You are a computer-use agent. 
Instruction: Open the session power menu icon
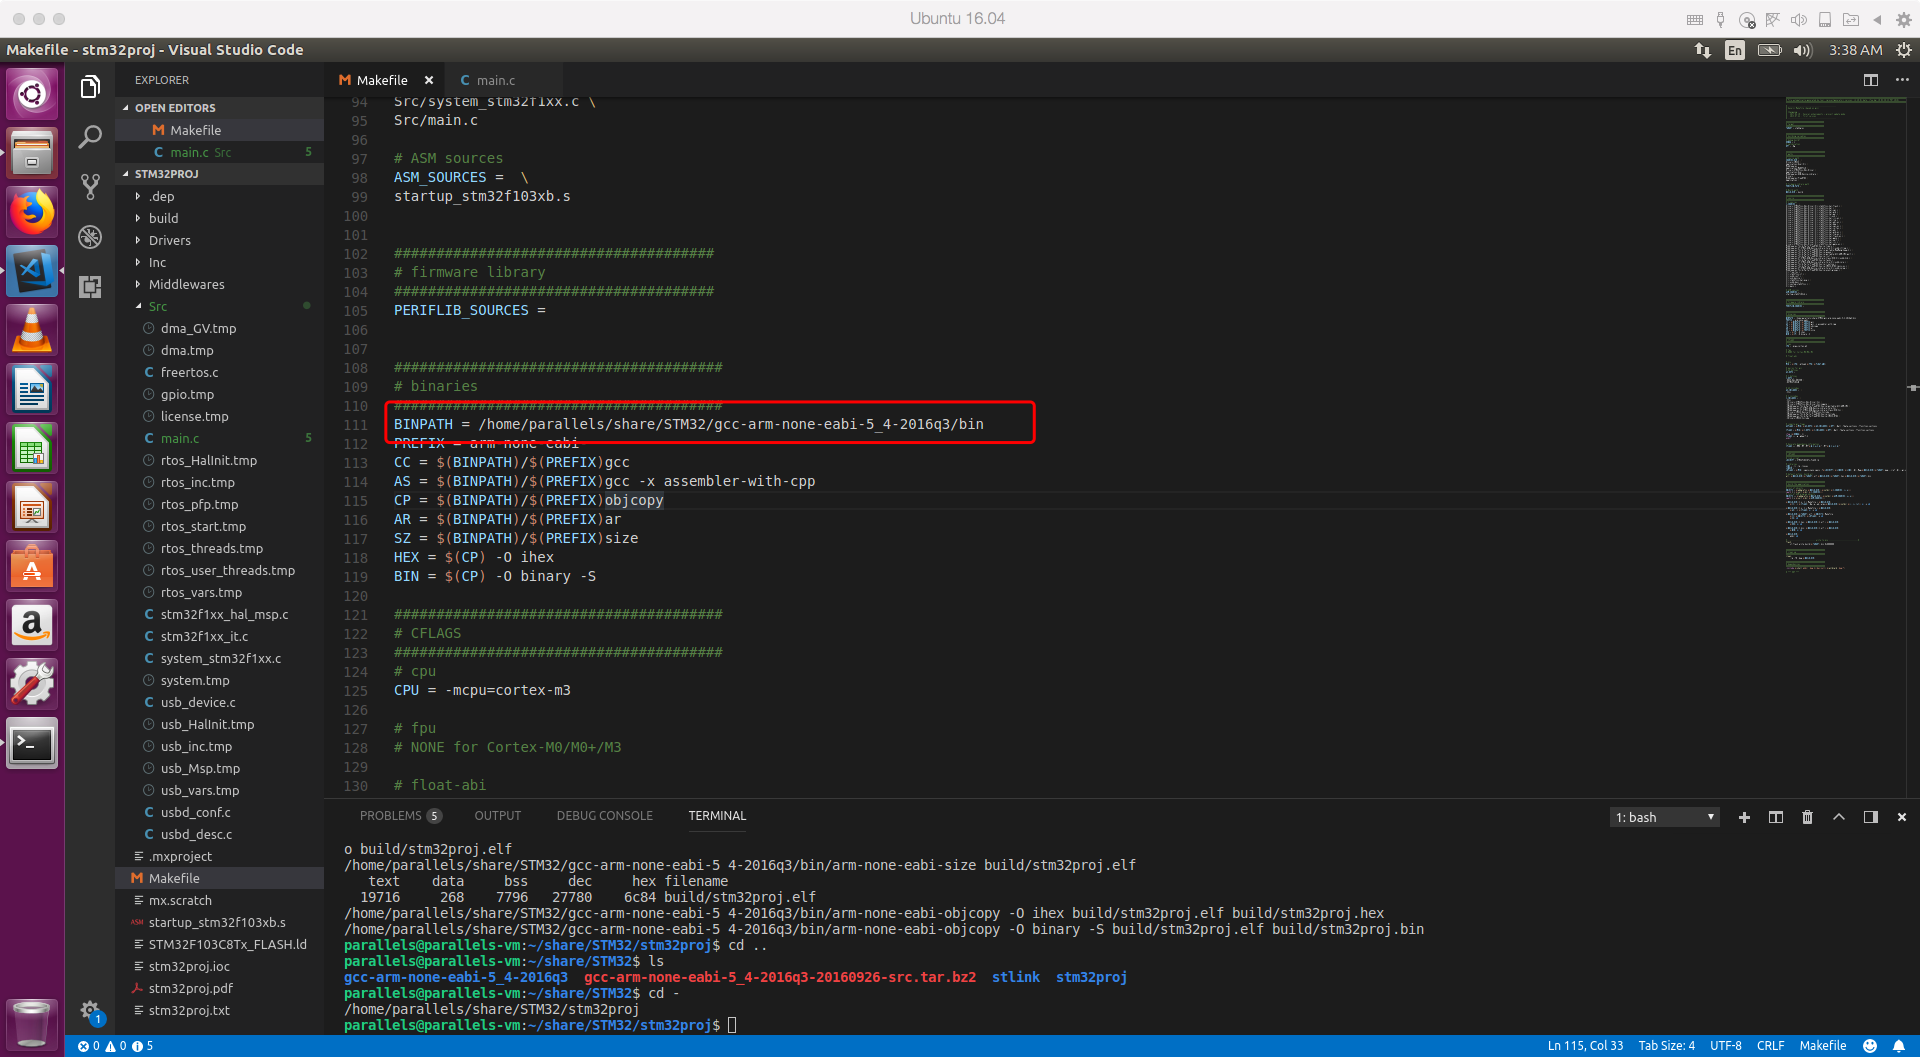click(1903, 50)
